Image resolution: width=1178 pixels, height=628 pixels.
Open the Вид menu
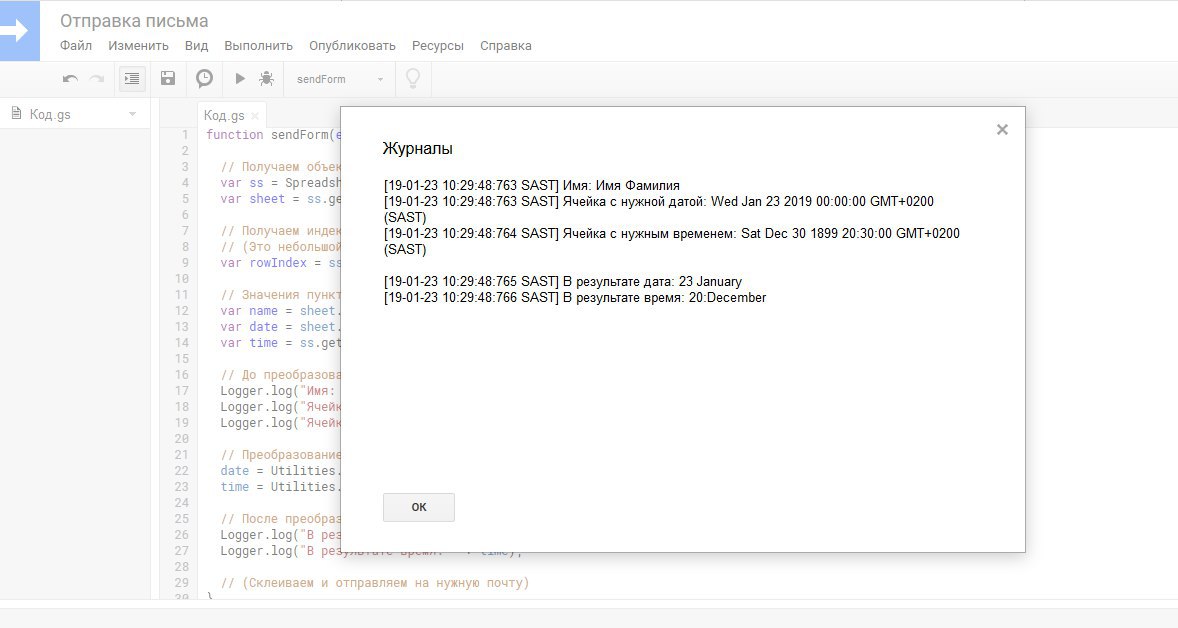(196, 46)
